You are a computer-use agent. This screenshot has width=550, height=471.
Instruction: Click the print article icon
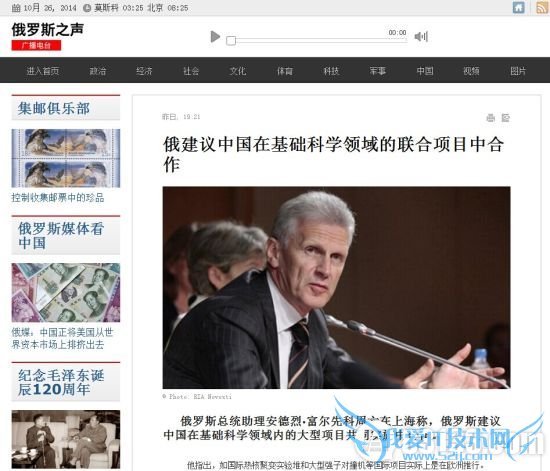coord(491,118)
